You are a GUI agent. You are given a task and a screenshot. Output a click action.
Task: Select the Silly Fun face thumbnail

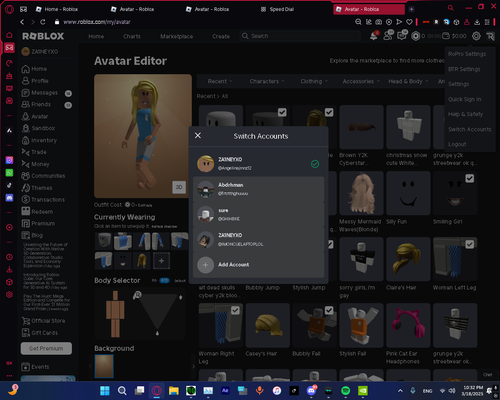[408, 193]
